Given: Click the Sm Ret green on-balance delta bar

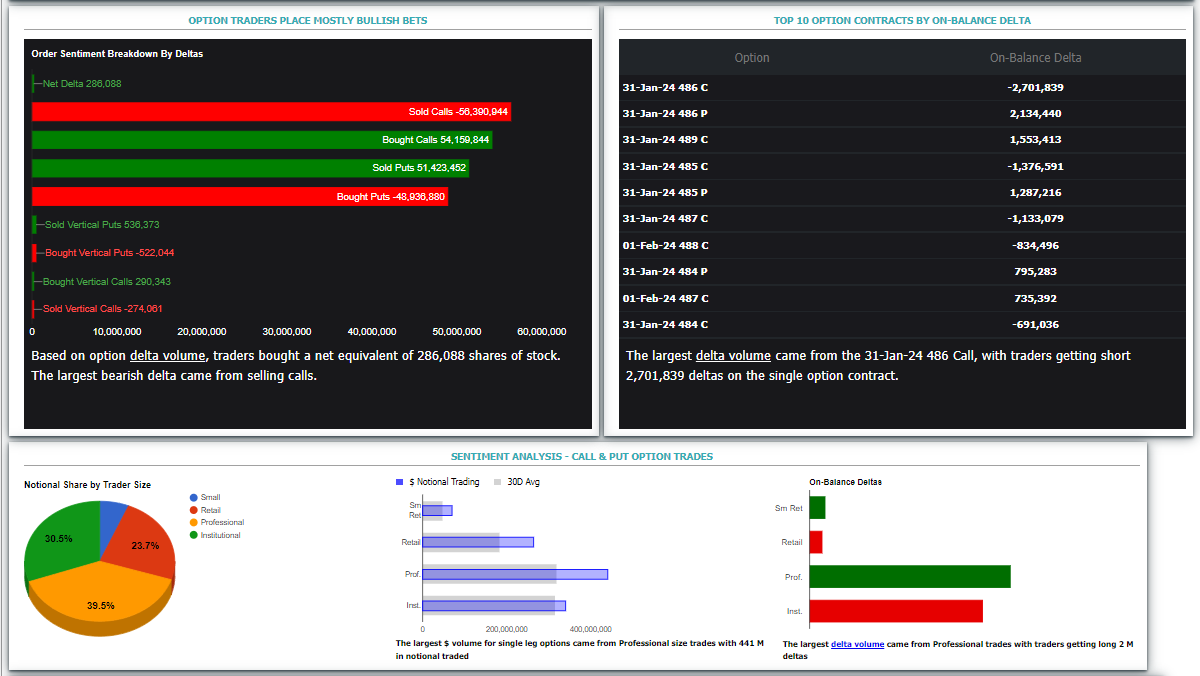Looking at the screenshot, I should click(x=817, y=508).
